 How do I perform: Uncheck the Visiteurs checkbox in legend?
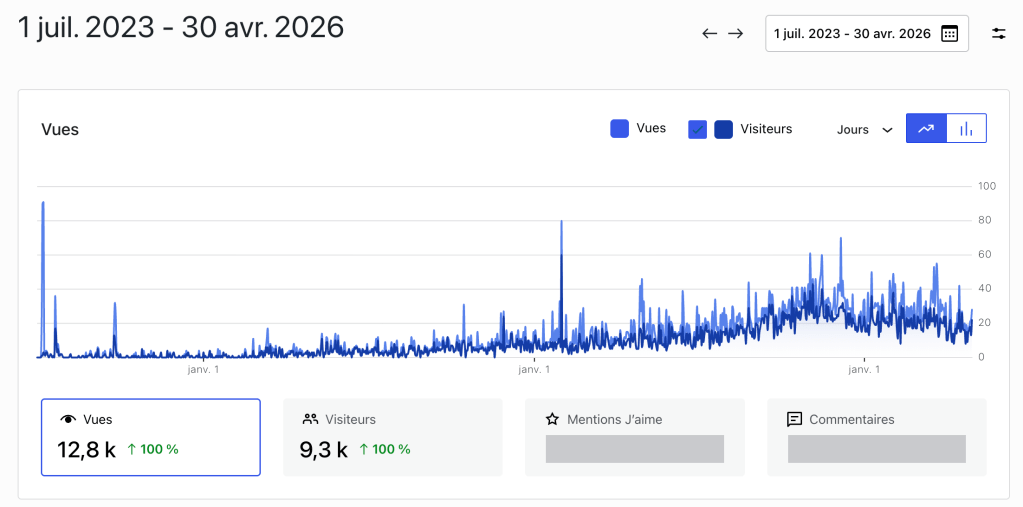click(697, 130)
